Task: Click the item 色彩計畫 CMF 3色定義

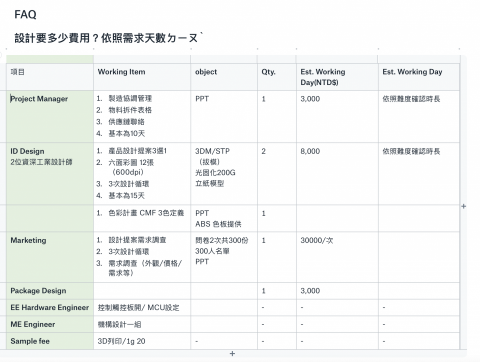Action: click(x=146, y=213)
